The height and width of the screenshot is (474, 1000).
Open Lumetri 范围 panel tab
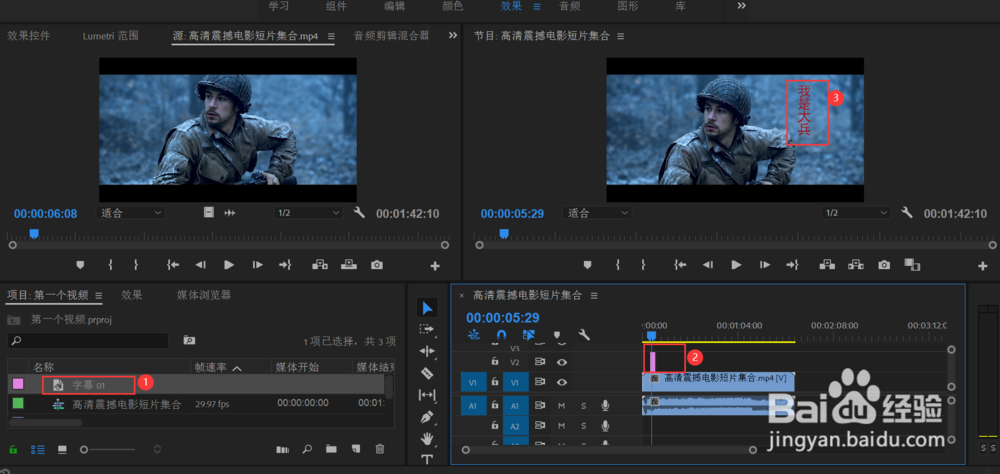110,36
